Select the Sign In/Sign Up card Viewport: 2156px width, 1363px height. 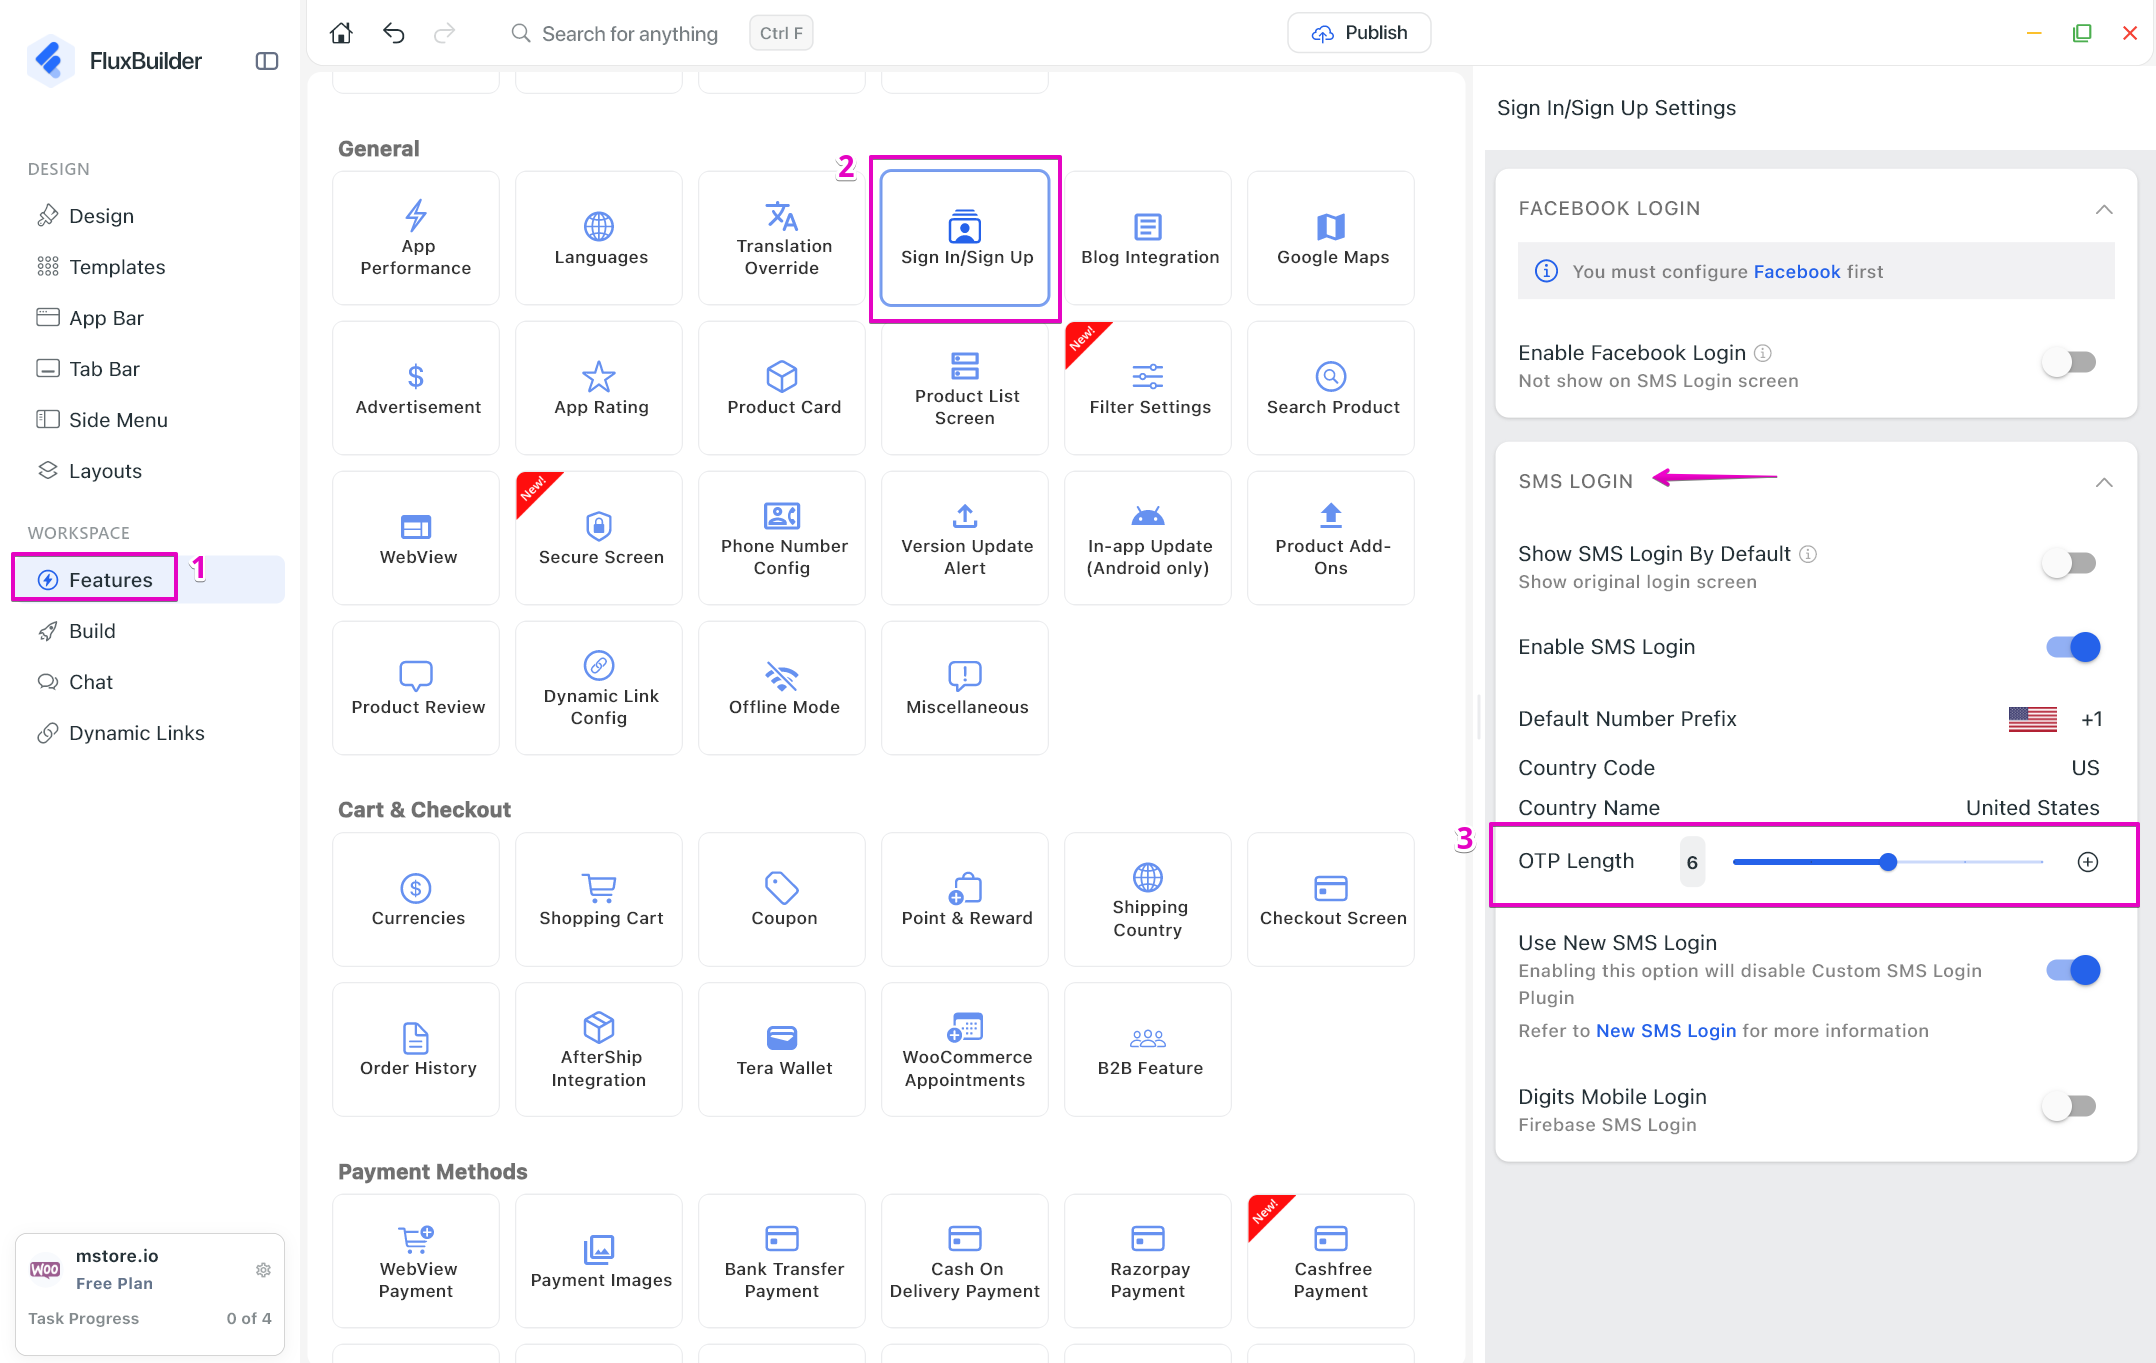point(965,238)
